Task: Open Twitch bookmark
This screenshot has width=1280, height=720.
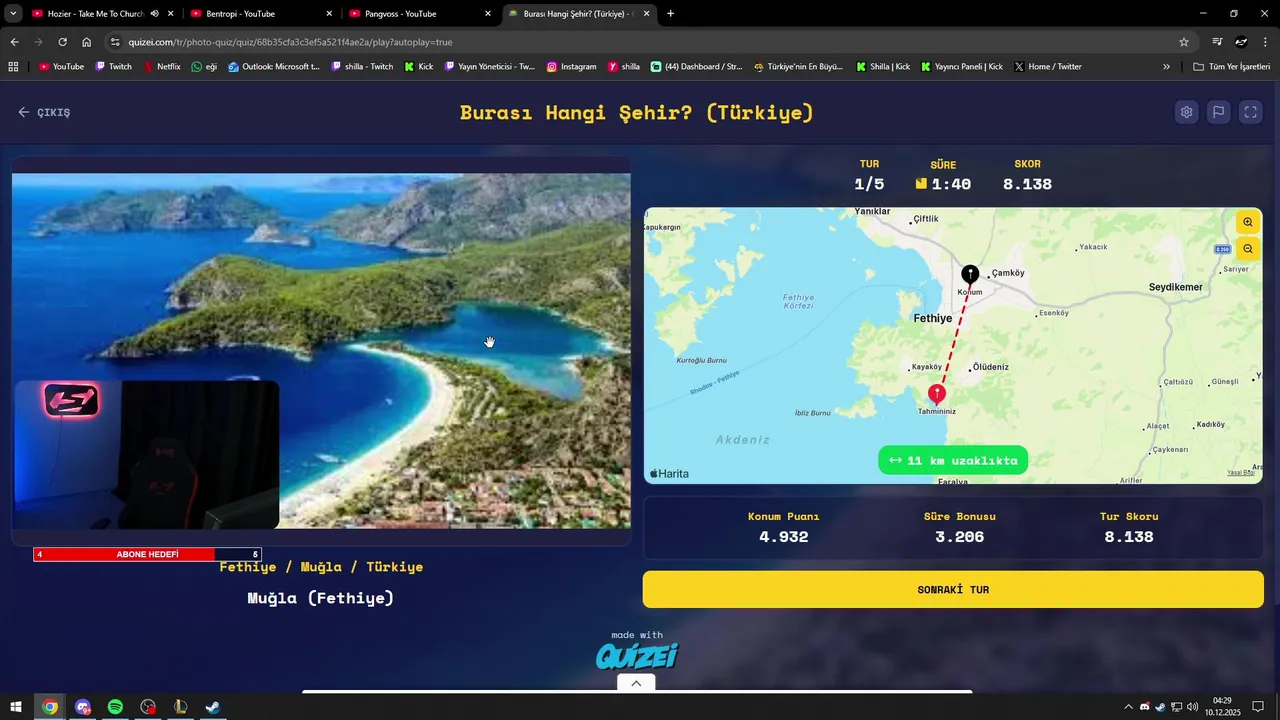Action: point(113,66)
